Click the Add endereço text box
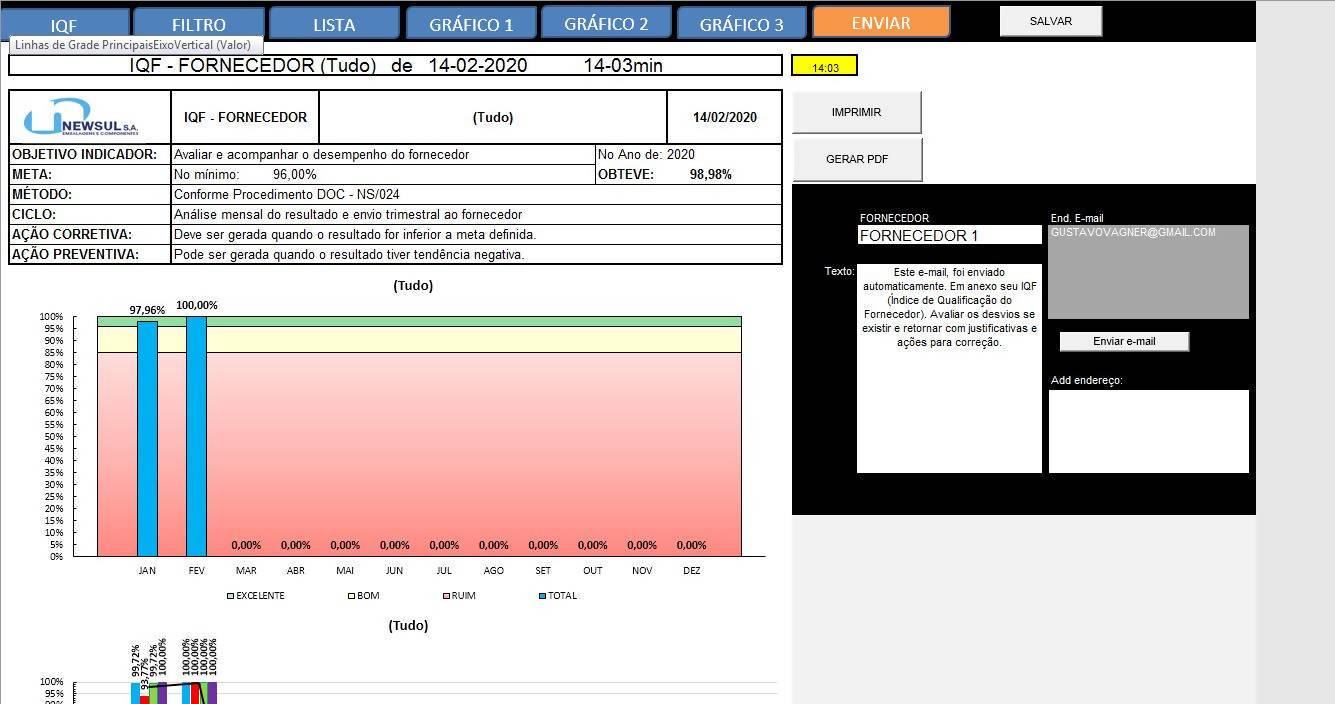The height and width of the screenshot is (704, 1335). [x=1148, y=431]
